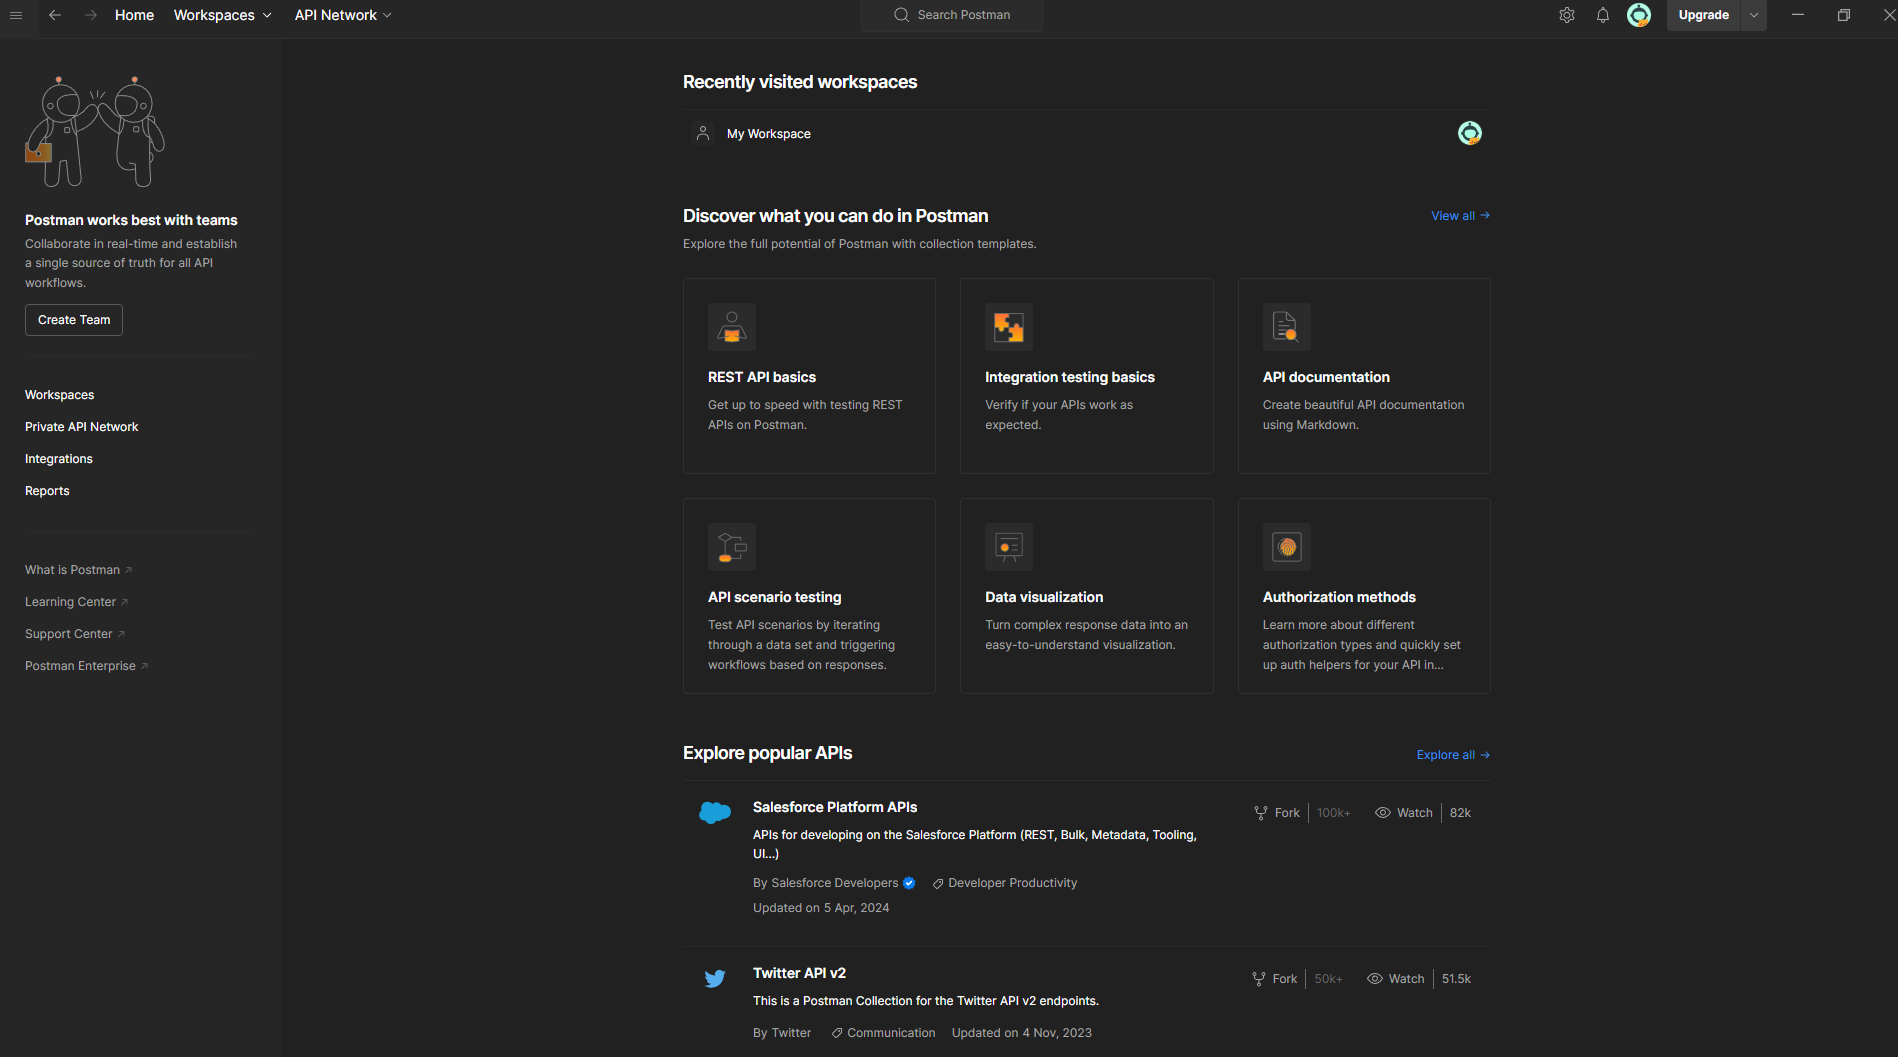Viewport: 1898px width, 1057px height.
Task: Click the Twitter bird logo
Action: pos(715,979)
